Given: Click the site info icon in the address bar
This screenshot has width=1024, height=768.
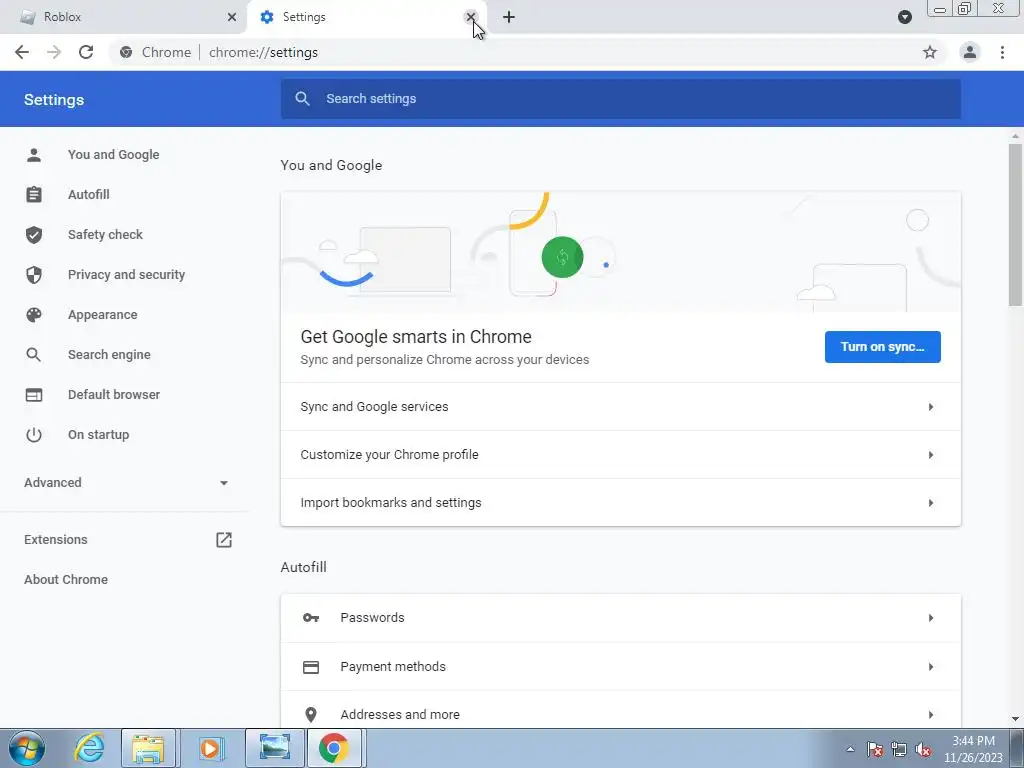Looking at the screenshot, I should [126, 52].
